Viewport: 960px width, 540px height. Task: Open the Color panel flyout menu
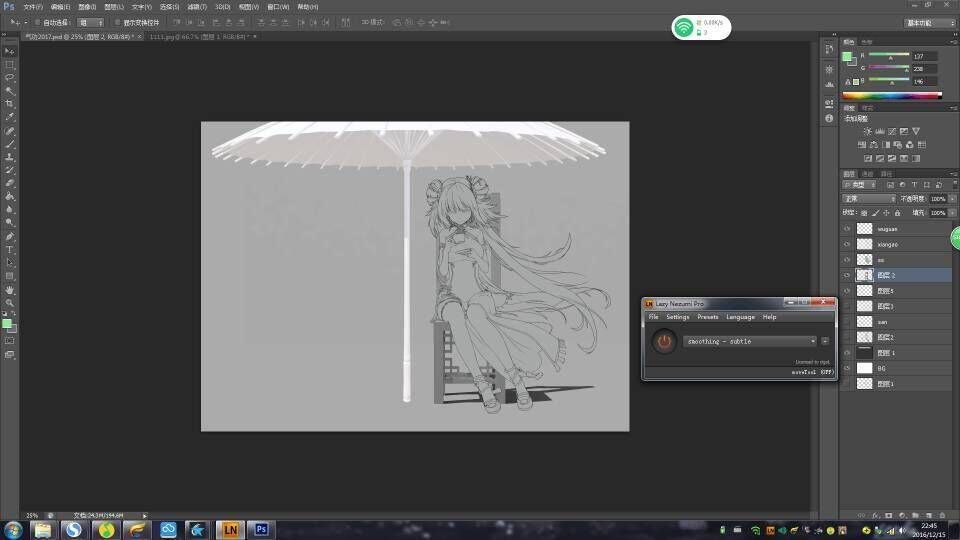954,42
